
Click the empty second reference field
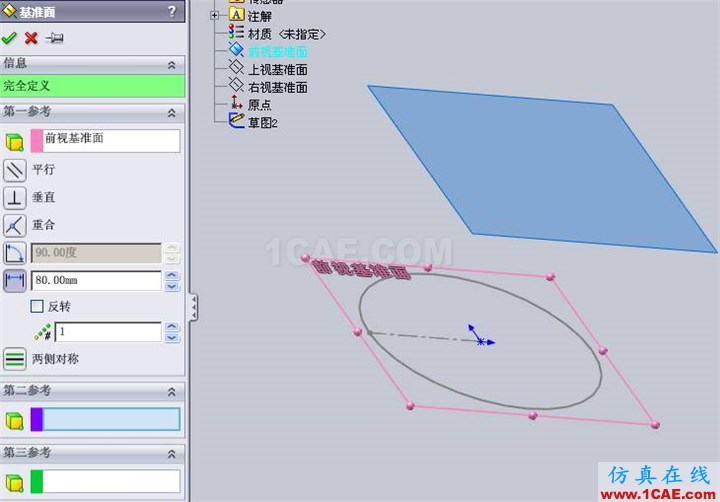pyautogui.click(x=112, y=419)
